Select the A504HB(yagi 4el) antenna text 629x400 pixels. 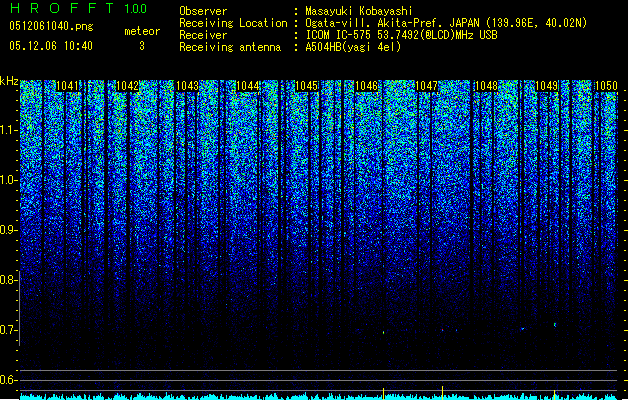click(x=353, y=47)
